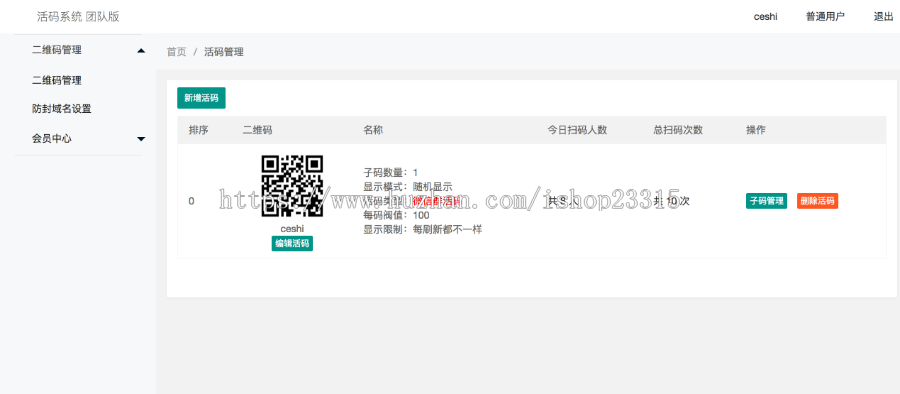This screenshot has height=394, width=900.
Task: Expand the 会员中心 menu arrow
Action: (x=141, y=139)
